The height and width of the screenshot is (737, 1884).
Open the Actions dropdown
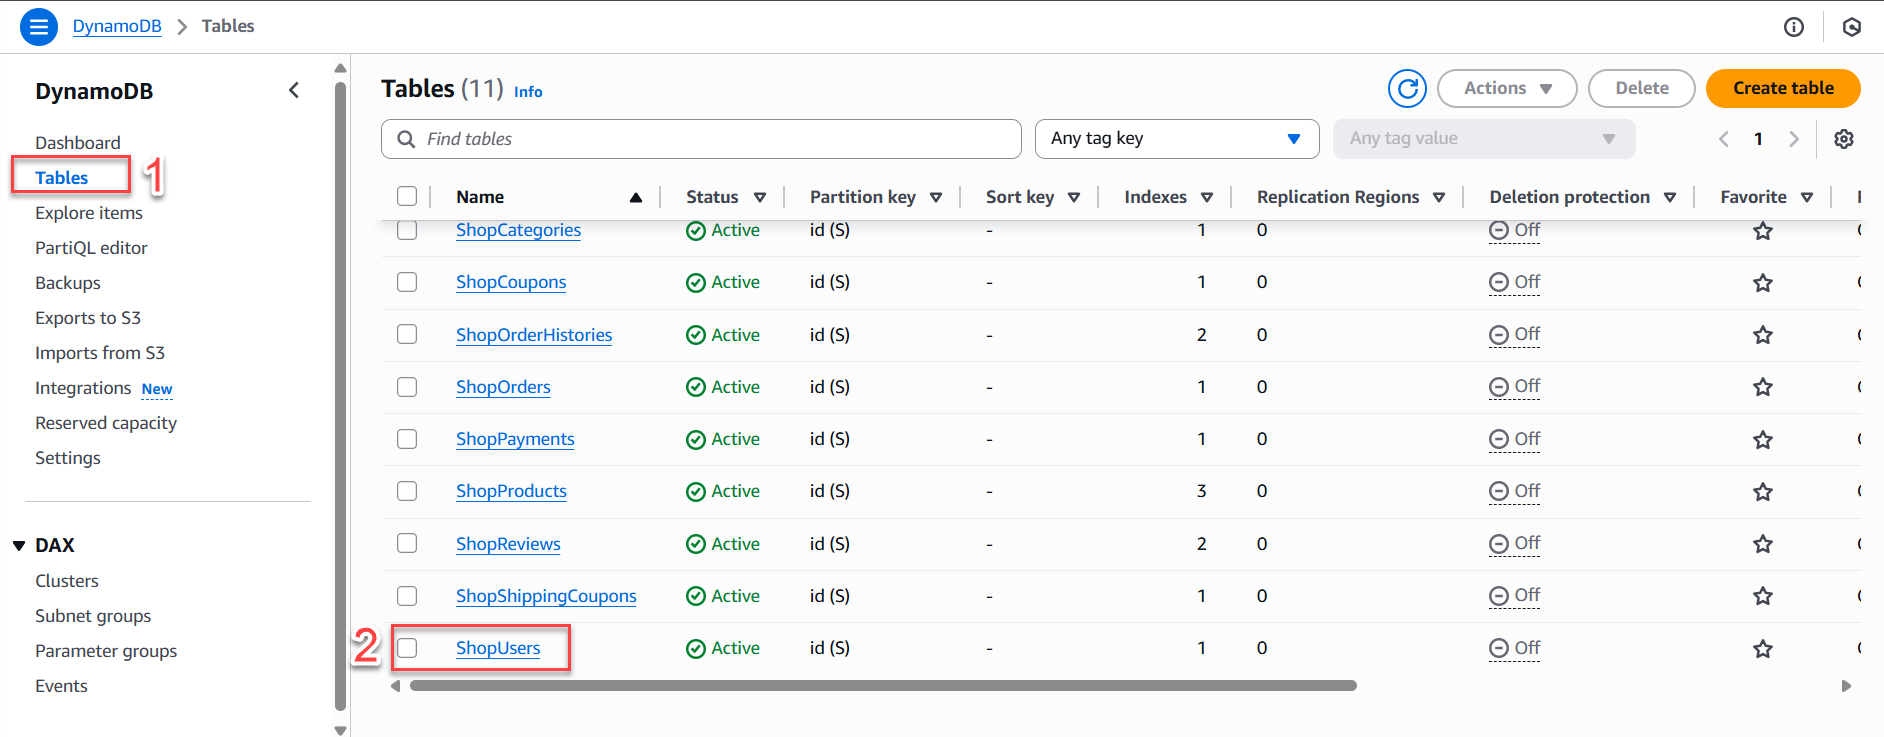tap(1507, 88)
